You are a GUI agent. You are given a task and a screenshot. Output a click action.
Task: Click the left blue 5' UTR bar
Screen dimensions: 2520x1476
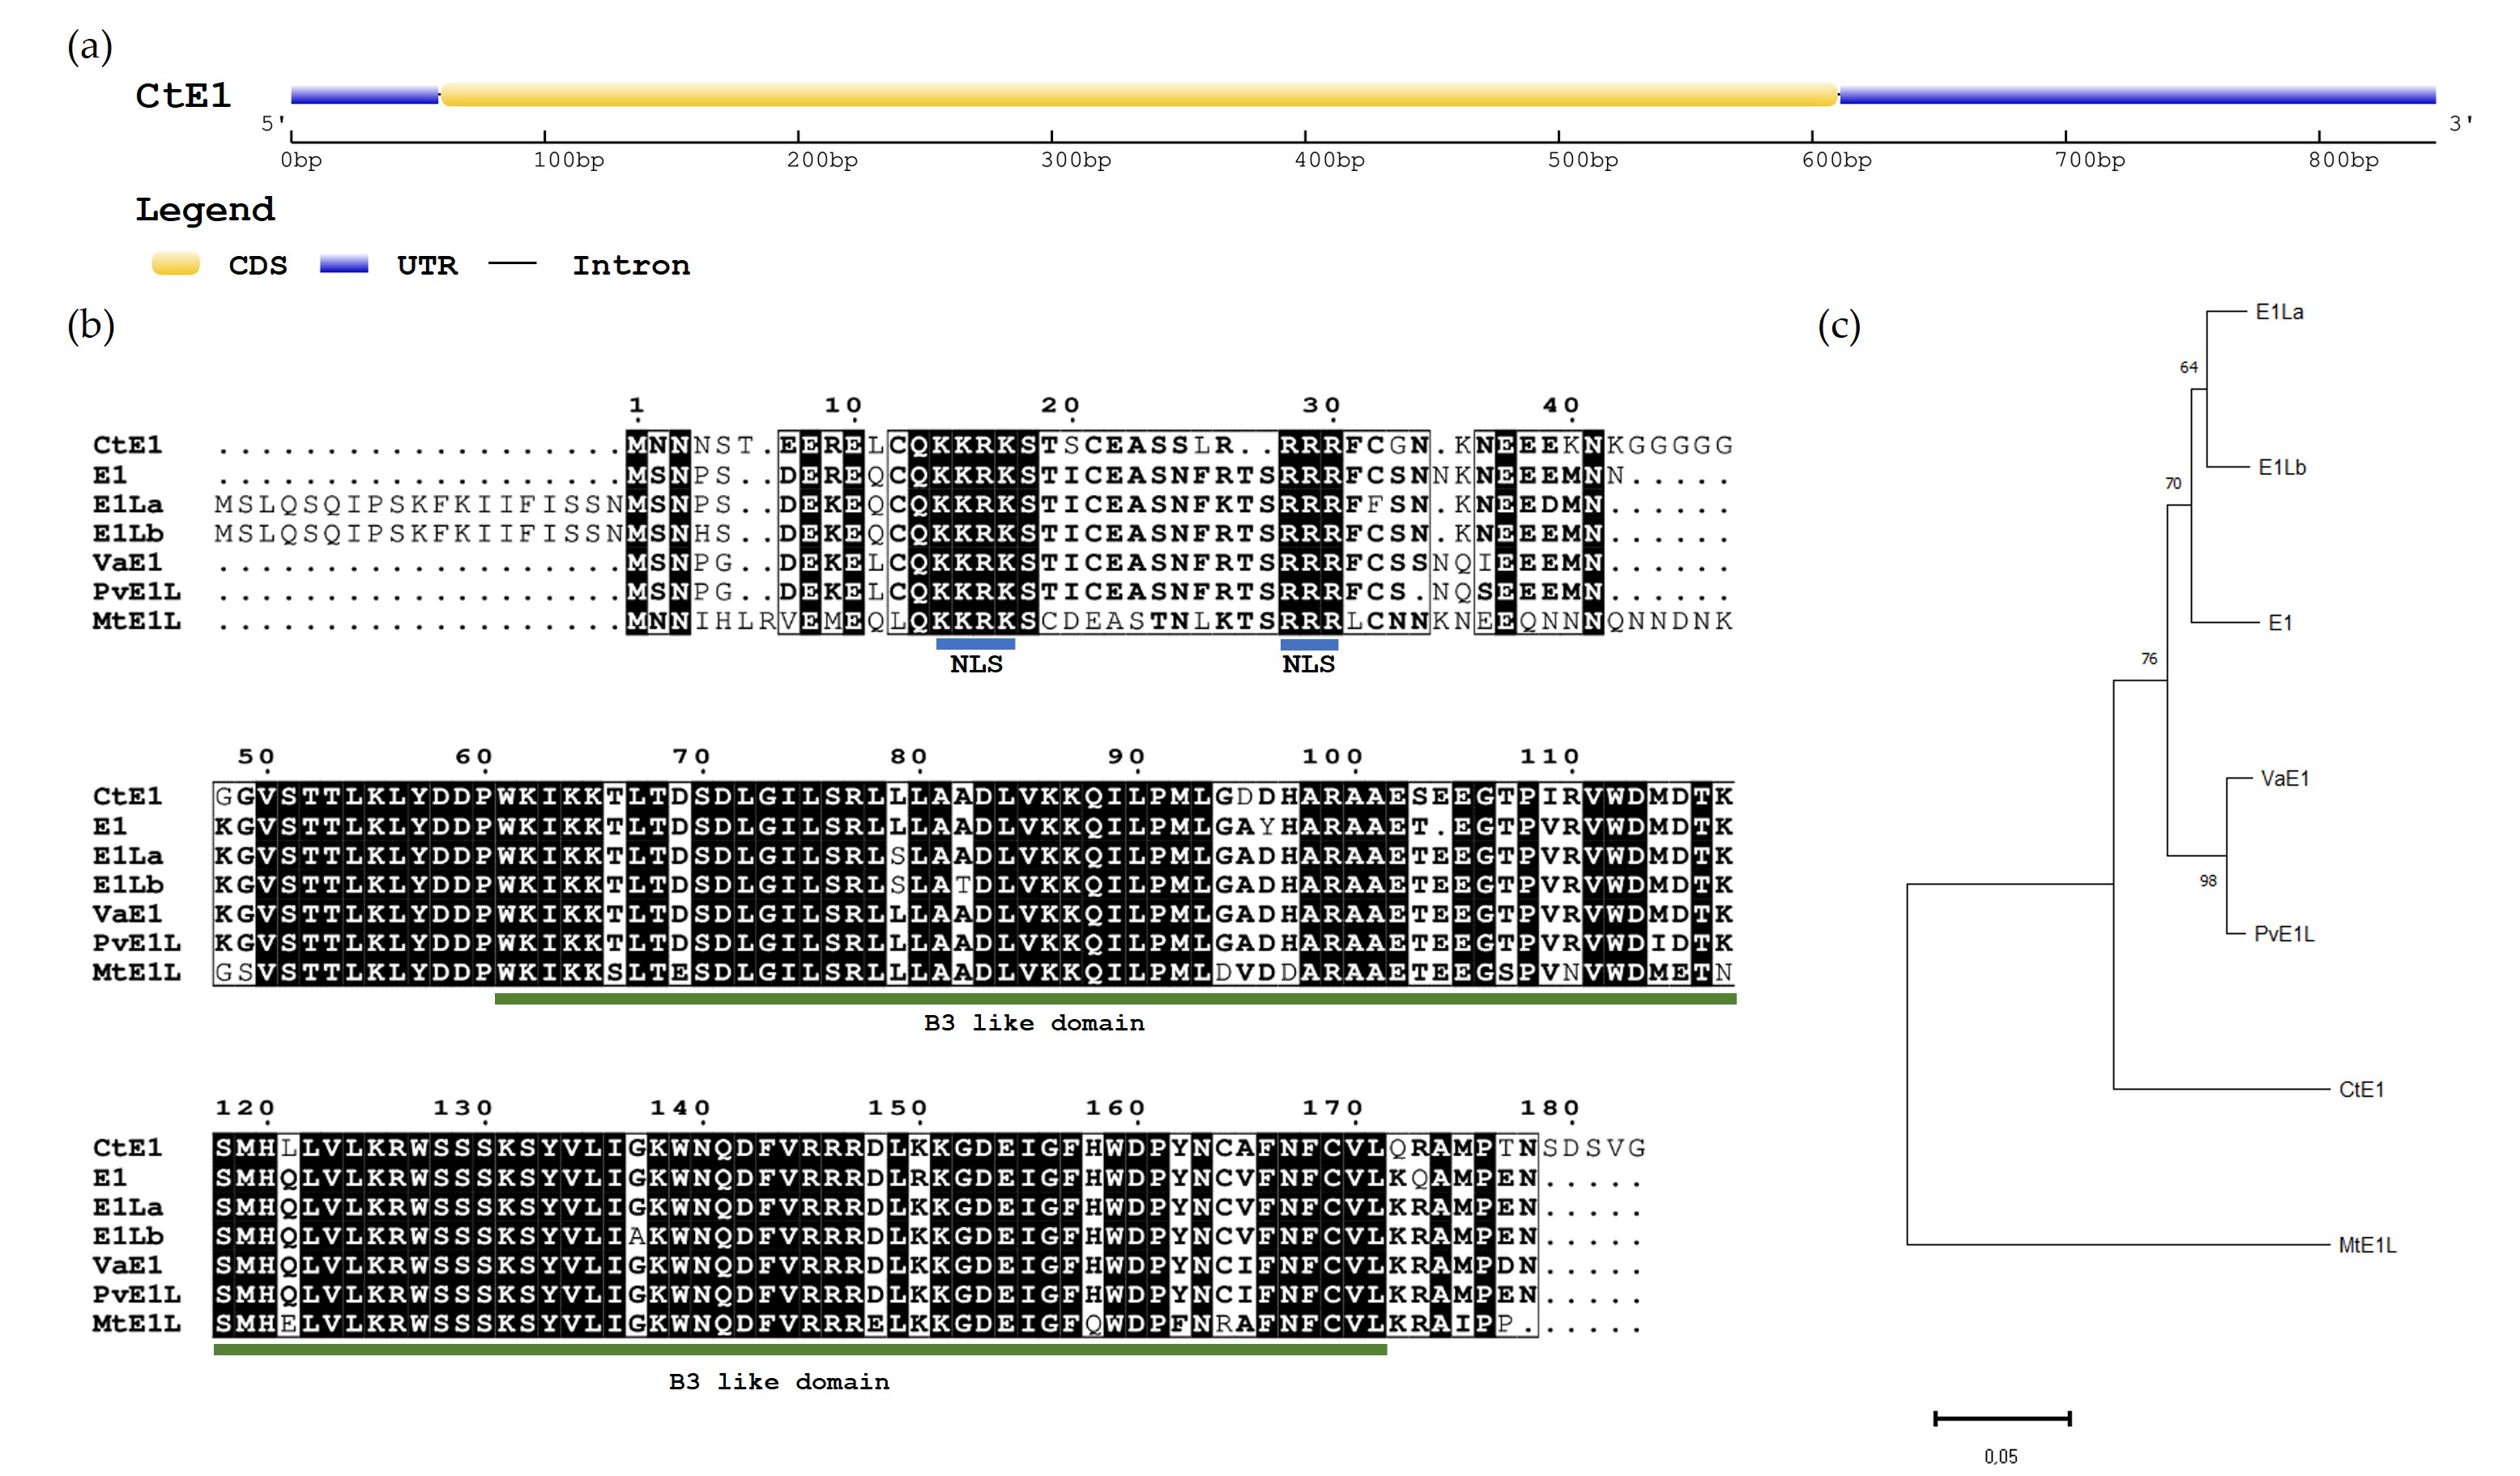pos(364,96)
